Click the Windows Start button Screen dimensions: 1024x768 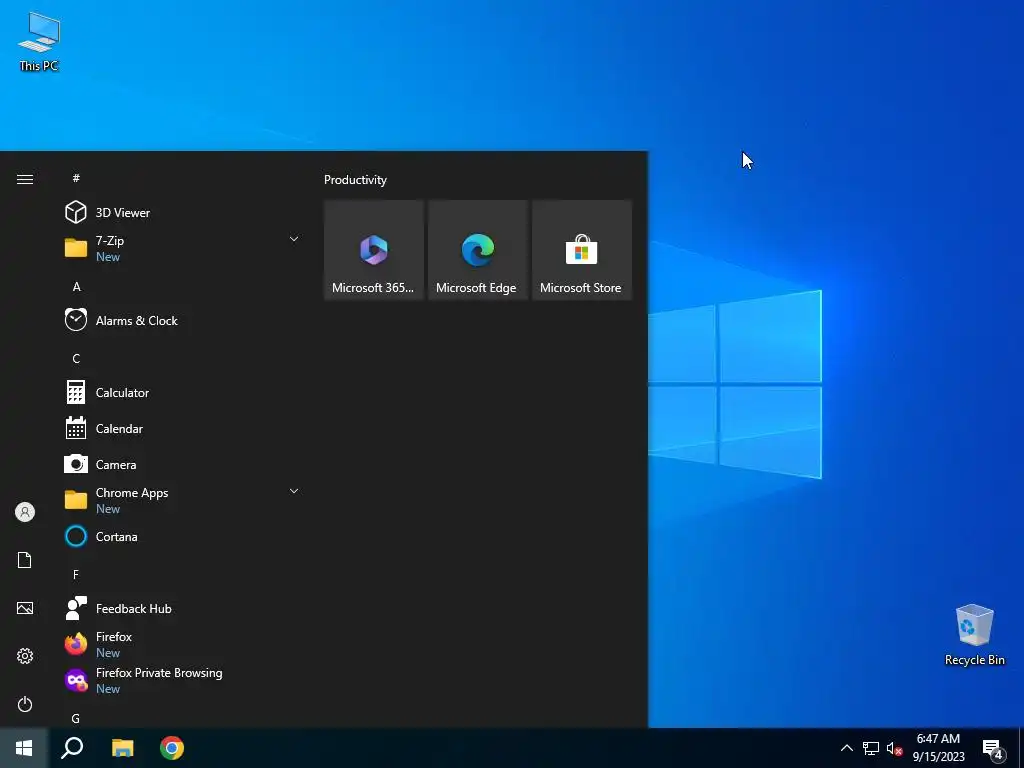[24, 748]
